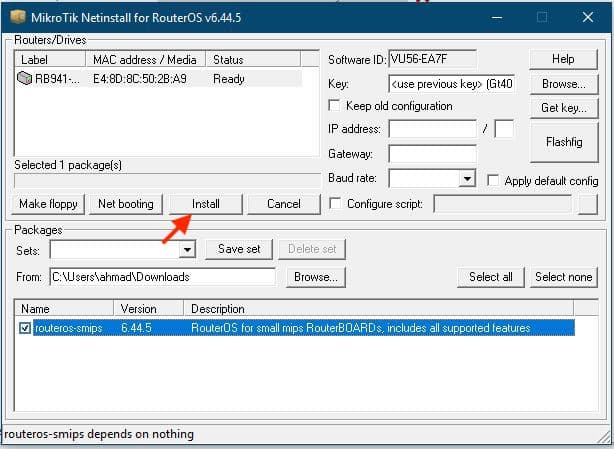
Task: Click Select all packages button
Action: click(491, 277)
